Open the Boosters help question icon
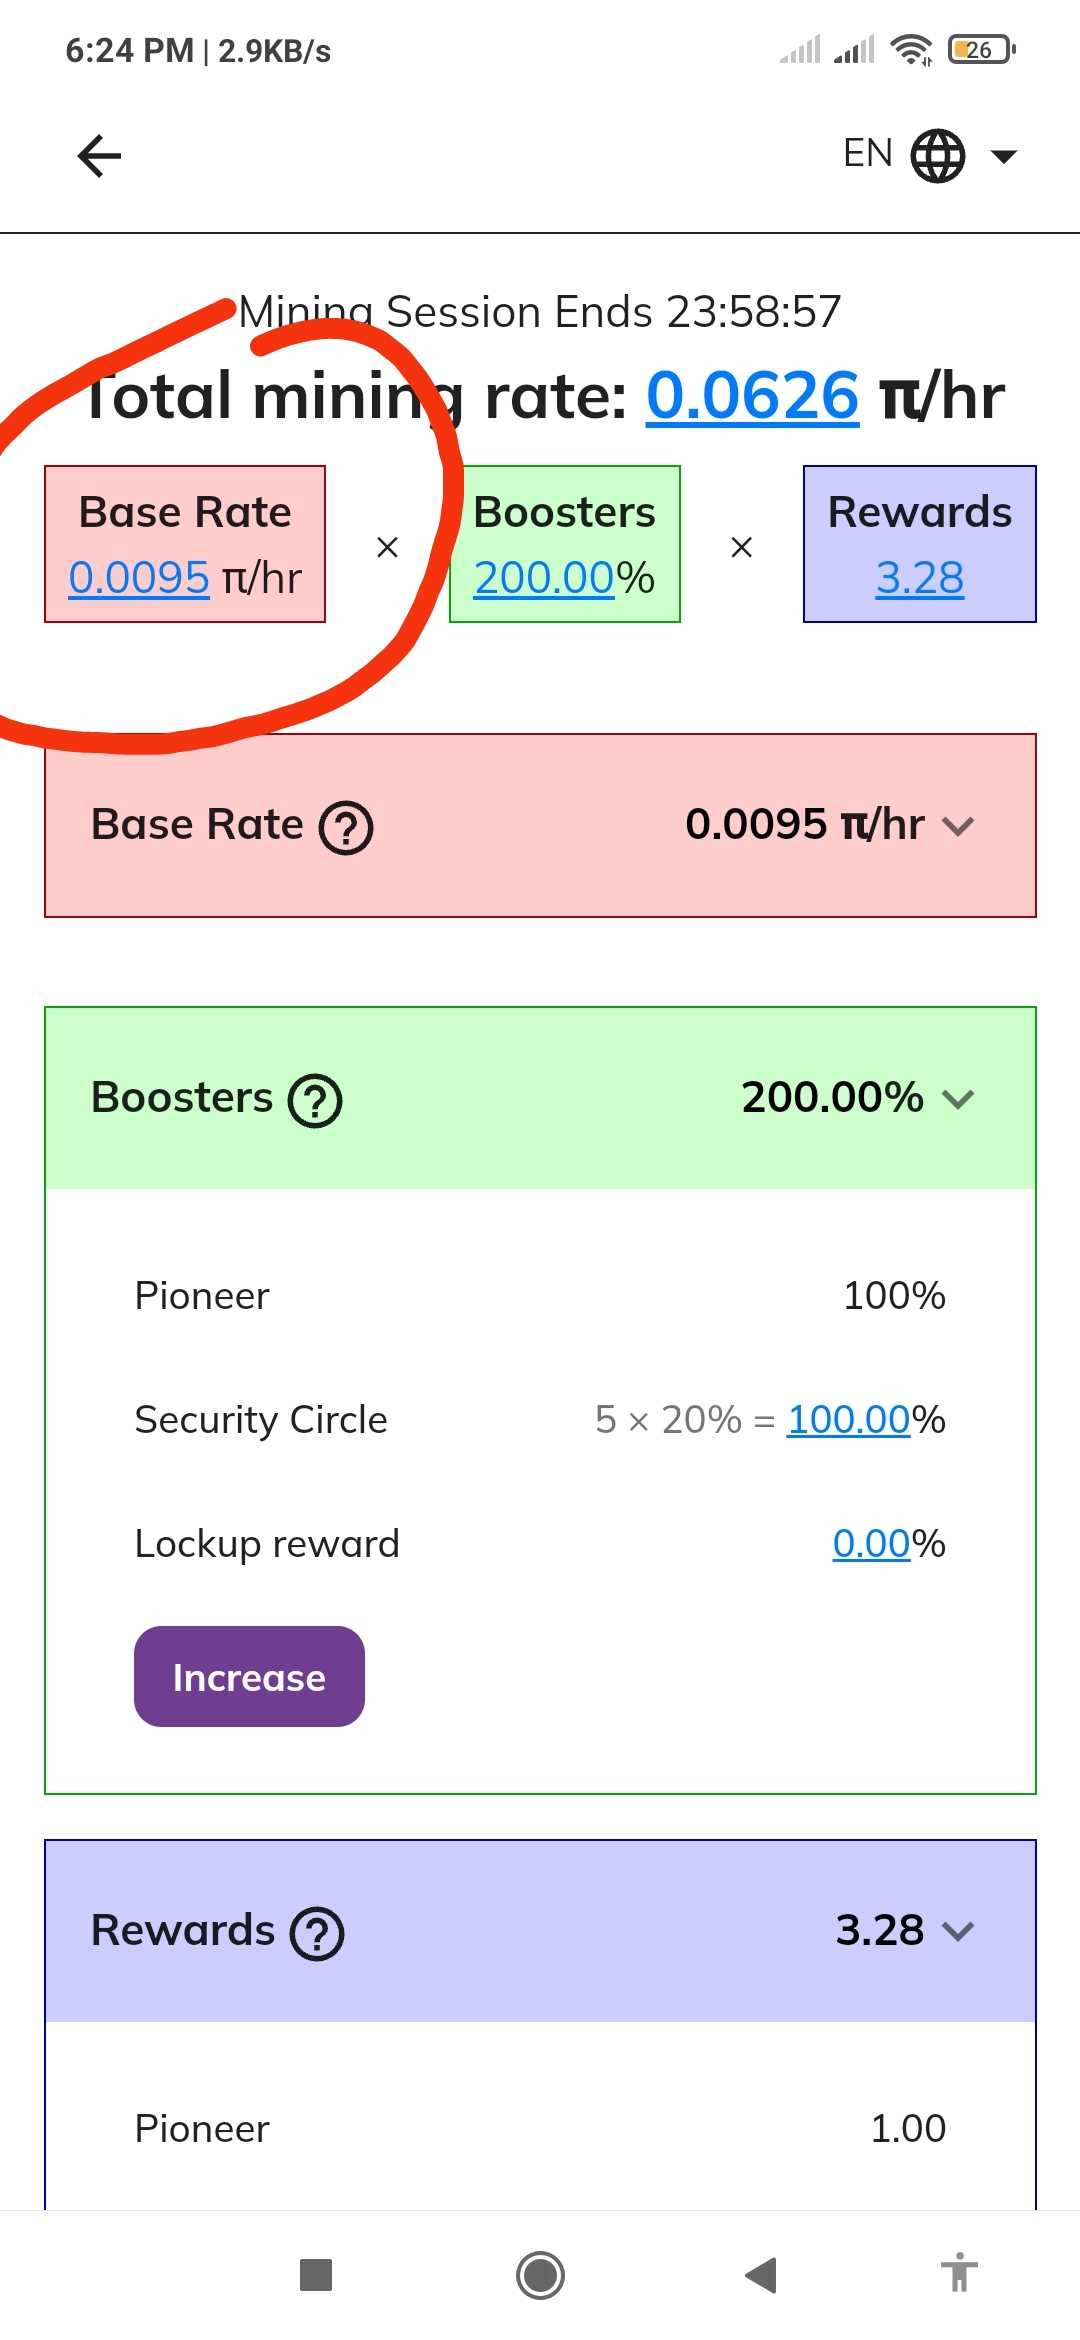This screenshot has width=1080, height=2340. 315,1100
